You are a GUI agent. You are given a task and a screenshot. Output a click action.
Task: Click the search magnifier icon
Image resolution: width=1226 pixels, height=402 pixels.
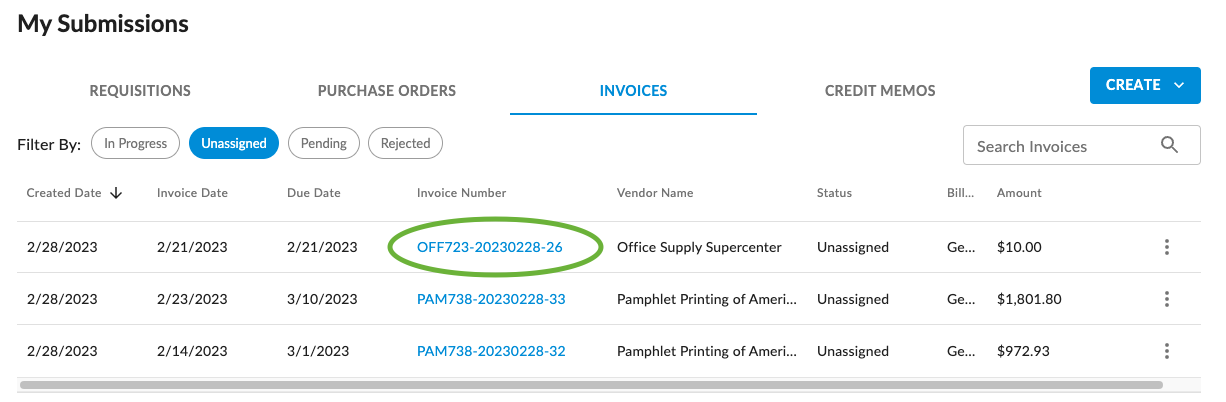[x=1169, y=146]
